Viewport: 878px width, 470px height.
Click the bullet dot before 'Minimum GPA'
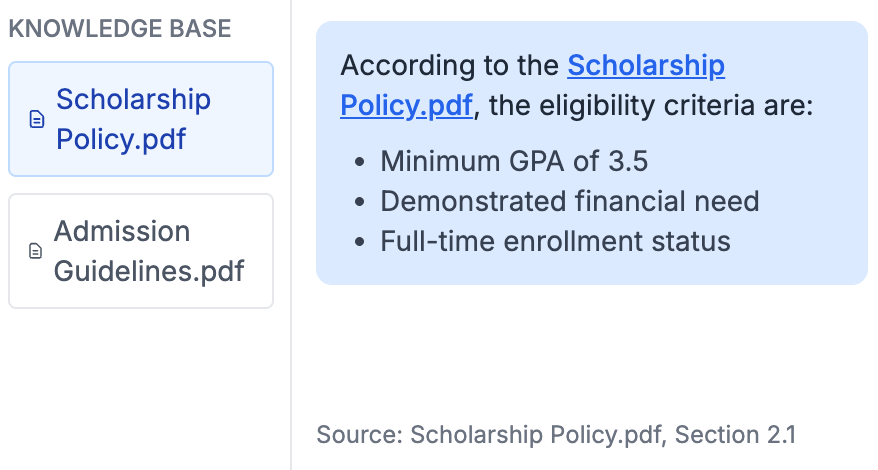click(x=360, y=162)
